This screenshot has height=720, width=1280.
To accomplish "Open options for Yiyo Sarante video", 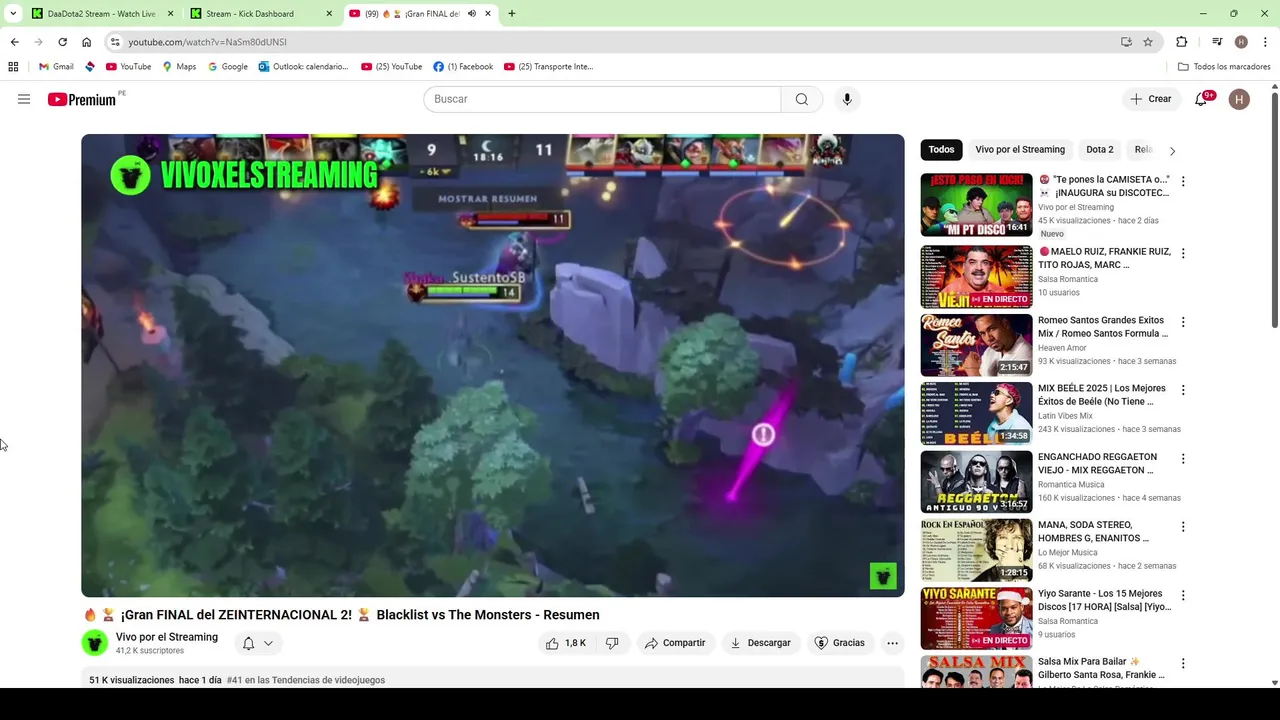I will 1183,595.
